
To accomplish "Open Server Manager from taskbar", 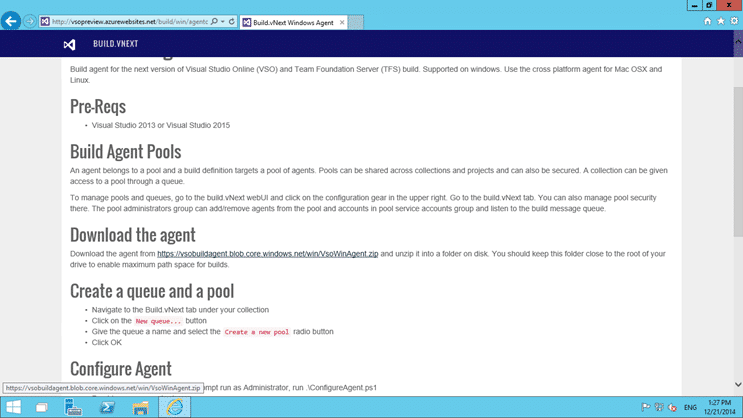I will pos(73,407).
